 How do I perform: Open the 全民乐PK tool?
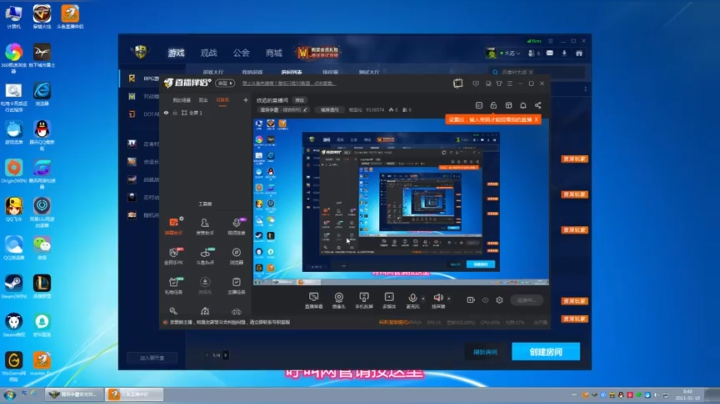[x=174, y=256]
